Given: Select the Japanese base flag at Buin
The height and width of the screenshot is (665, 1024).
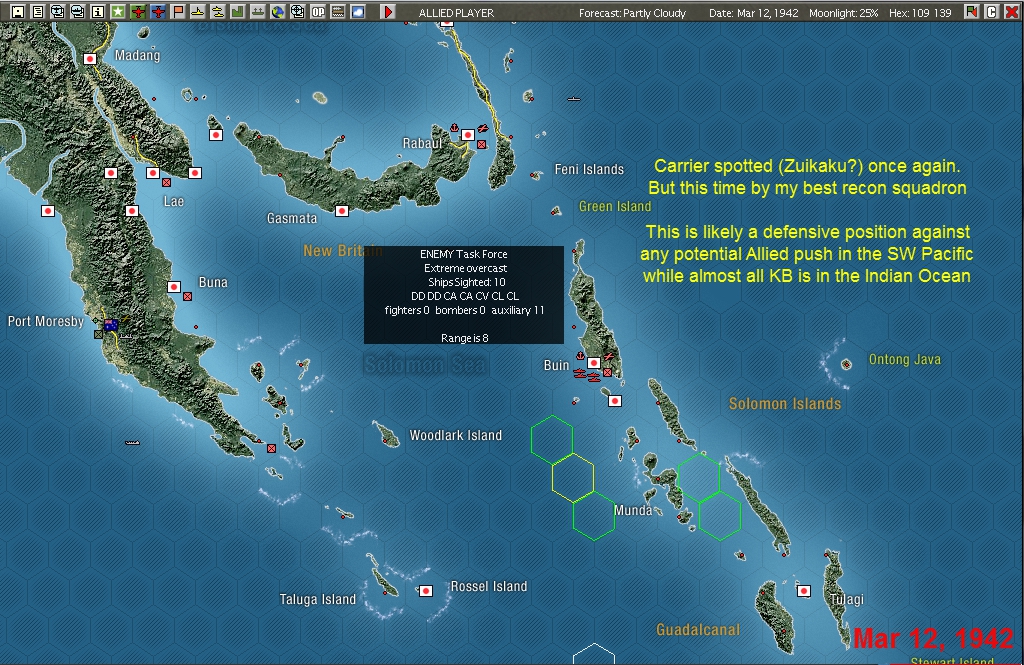Looking at the screenshot, I should click(x=594, y=363).
